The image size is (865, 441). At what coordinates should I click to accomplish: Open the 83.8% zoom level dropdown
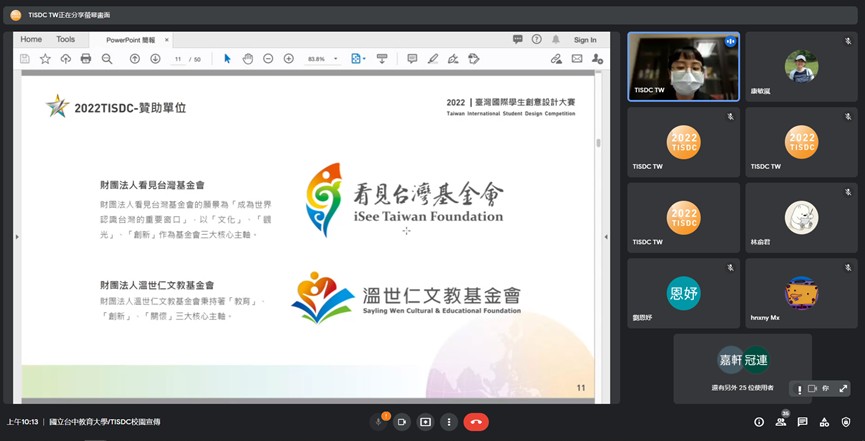coord(322,59)
